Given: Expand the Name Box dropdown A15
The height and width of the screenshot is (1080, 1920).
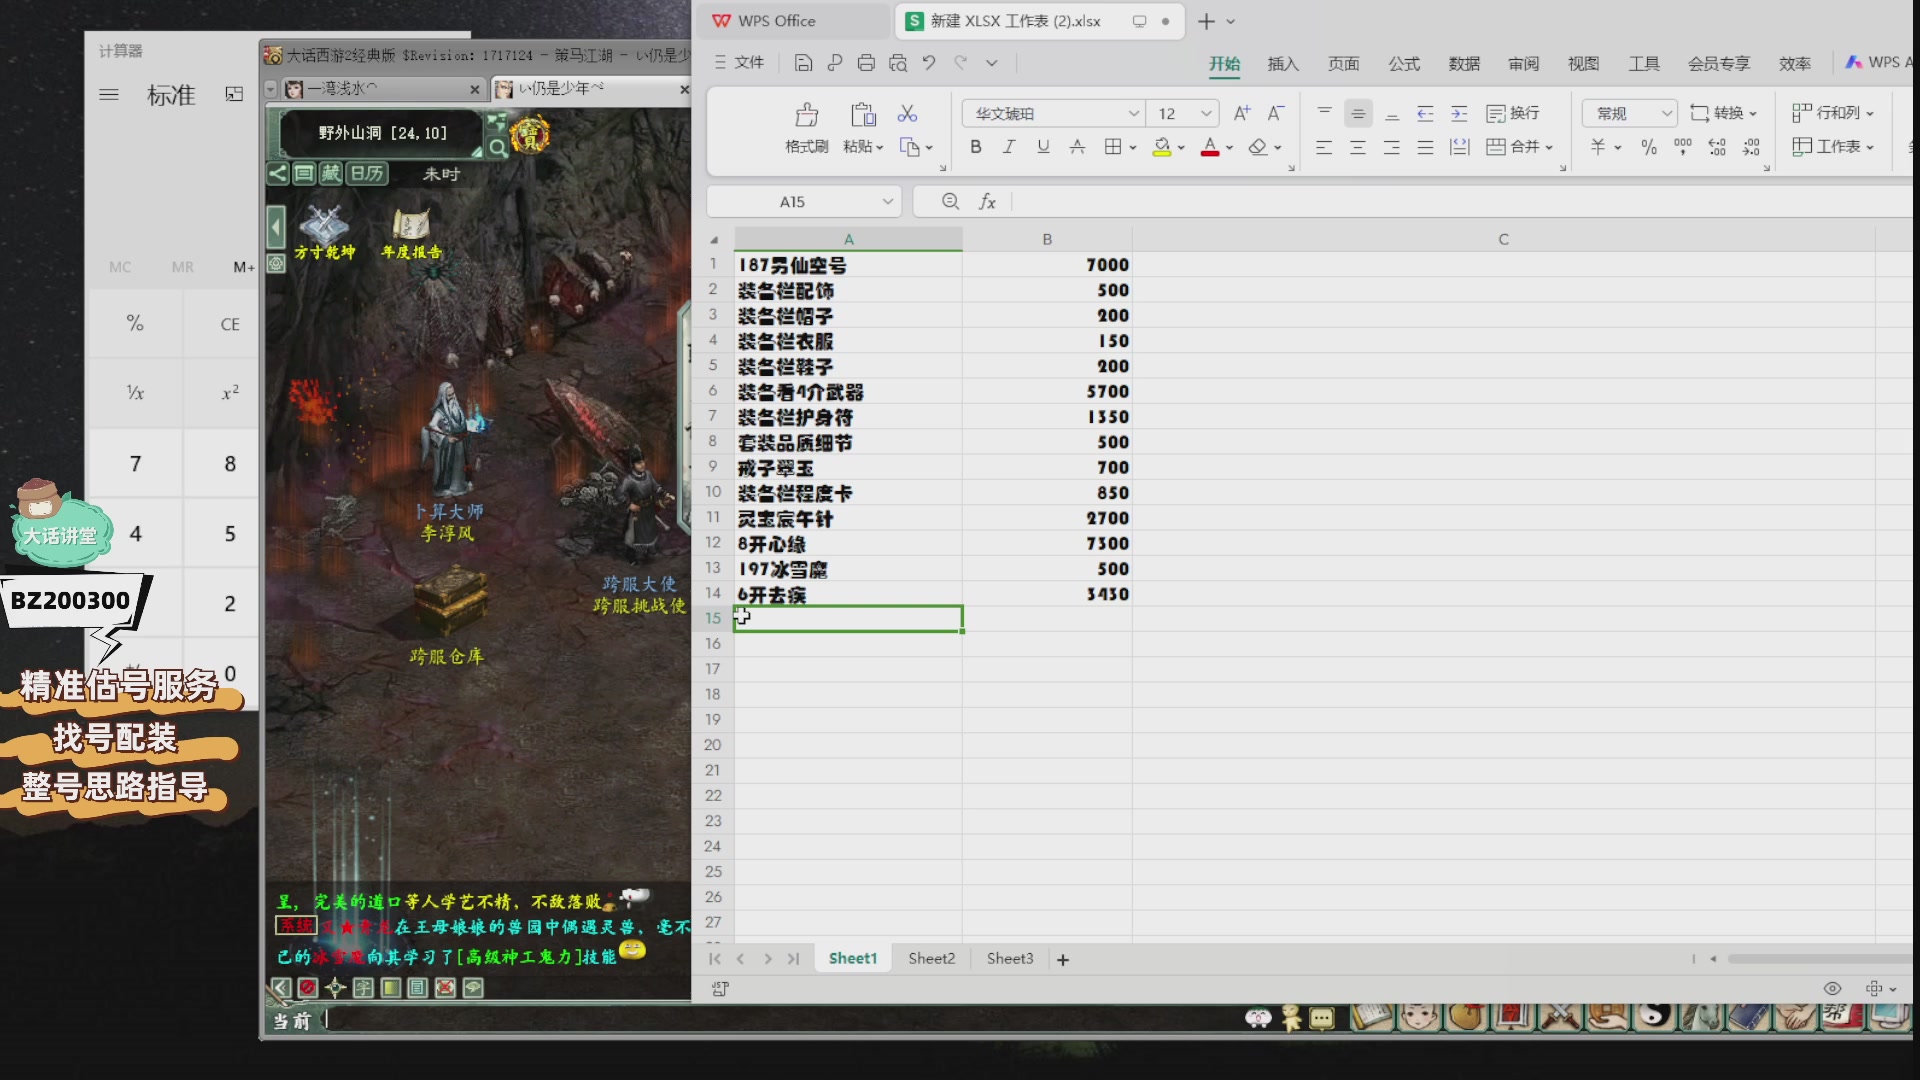Looking at the screenshot, I should [887, 202].
